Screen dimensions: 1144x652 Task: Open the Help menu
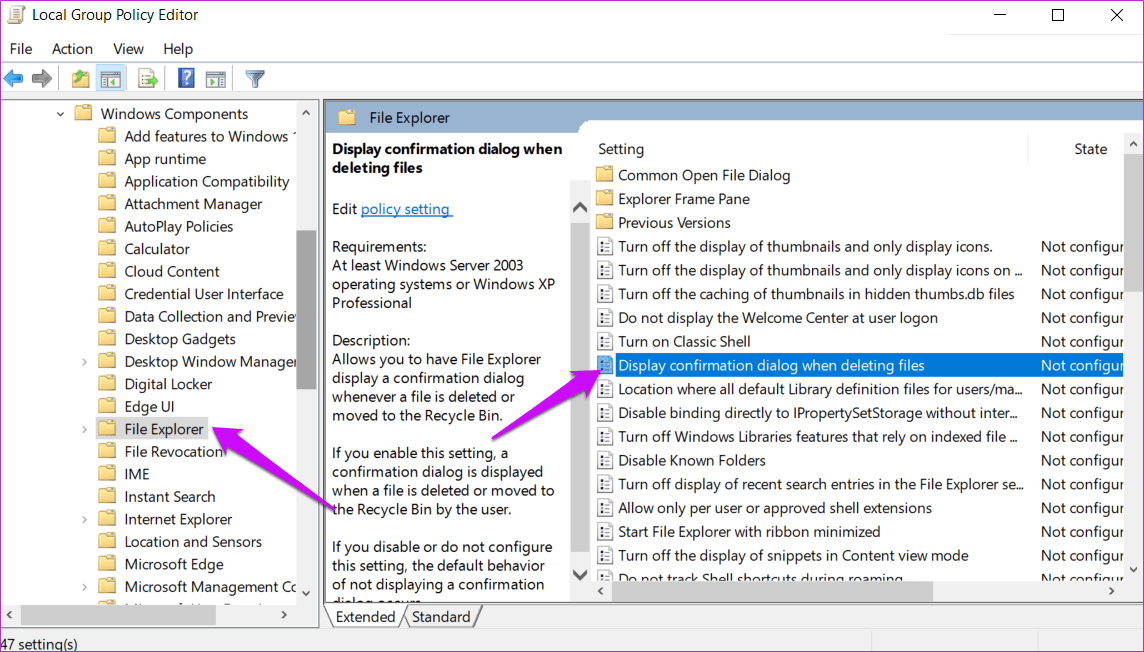coord(178,49)
